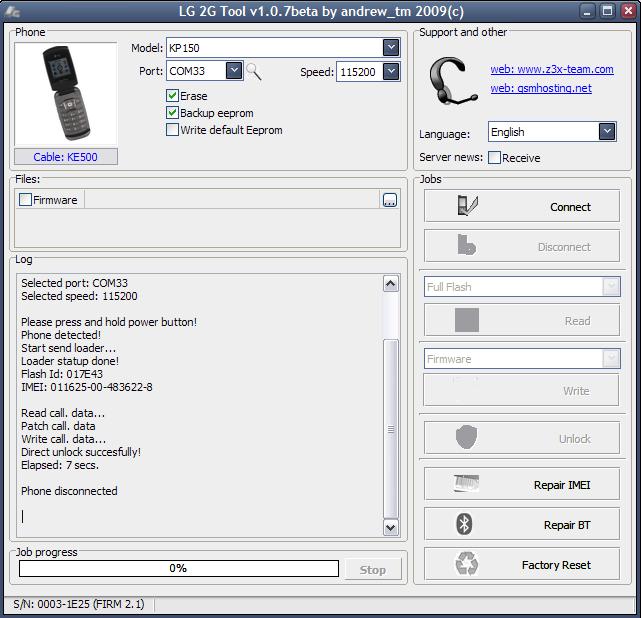Screen dimensions: 641x618
Task: Click the Cable: KE500 button
Action: [x=66, y=157]
